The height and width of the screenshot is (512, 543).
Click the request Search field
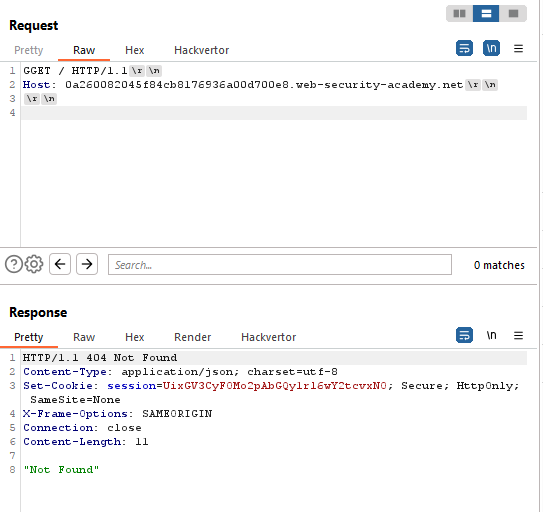[280, 265]
